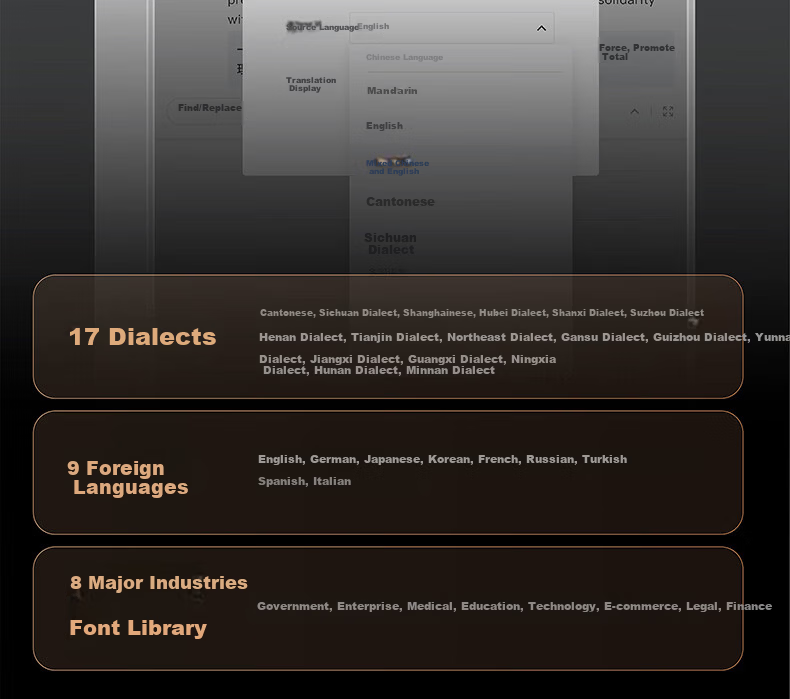Select Cantonese from the dropdown list
This screenshot has width=790, height=699.
coord(400,202)
